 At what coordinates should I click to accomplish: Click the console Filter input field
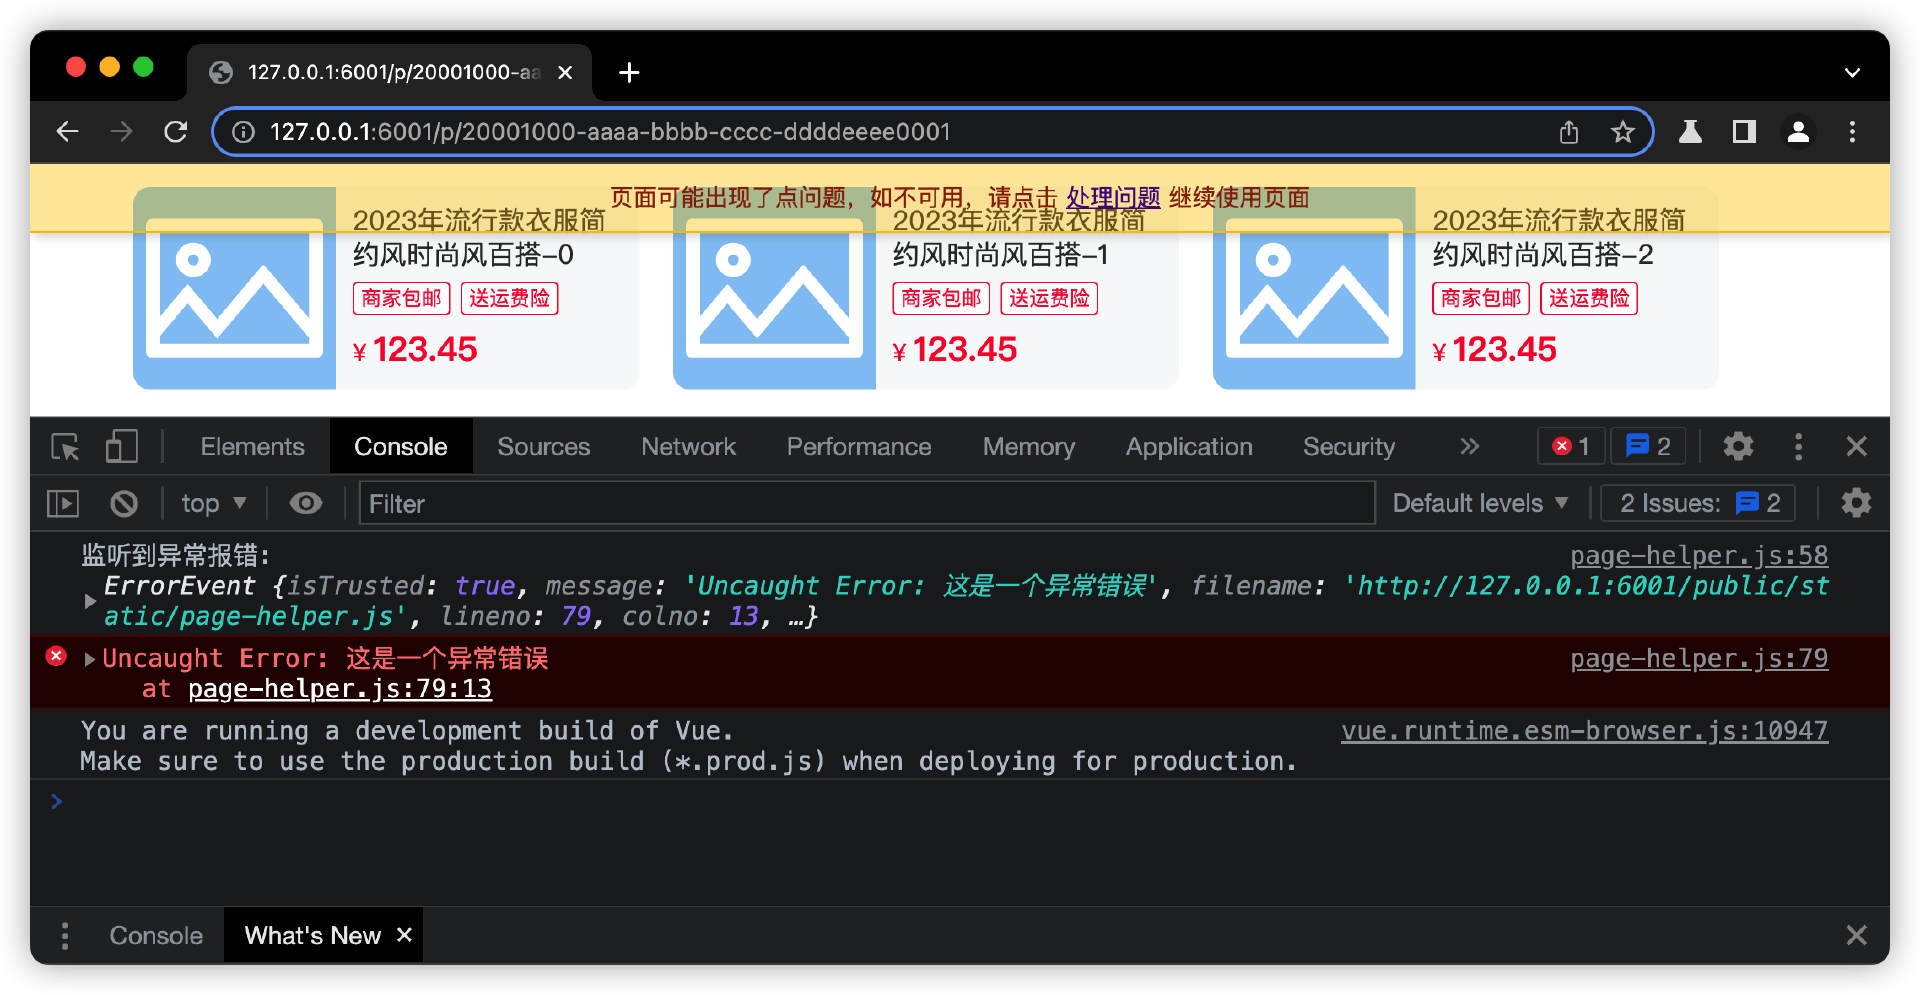coord(866,503)
